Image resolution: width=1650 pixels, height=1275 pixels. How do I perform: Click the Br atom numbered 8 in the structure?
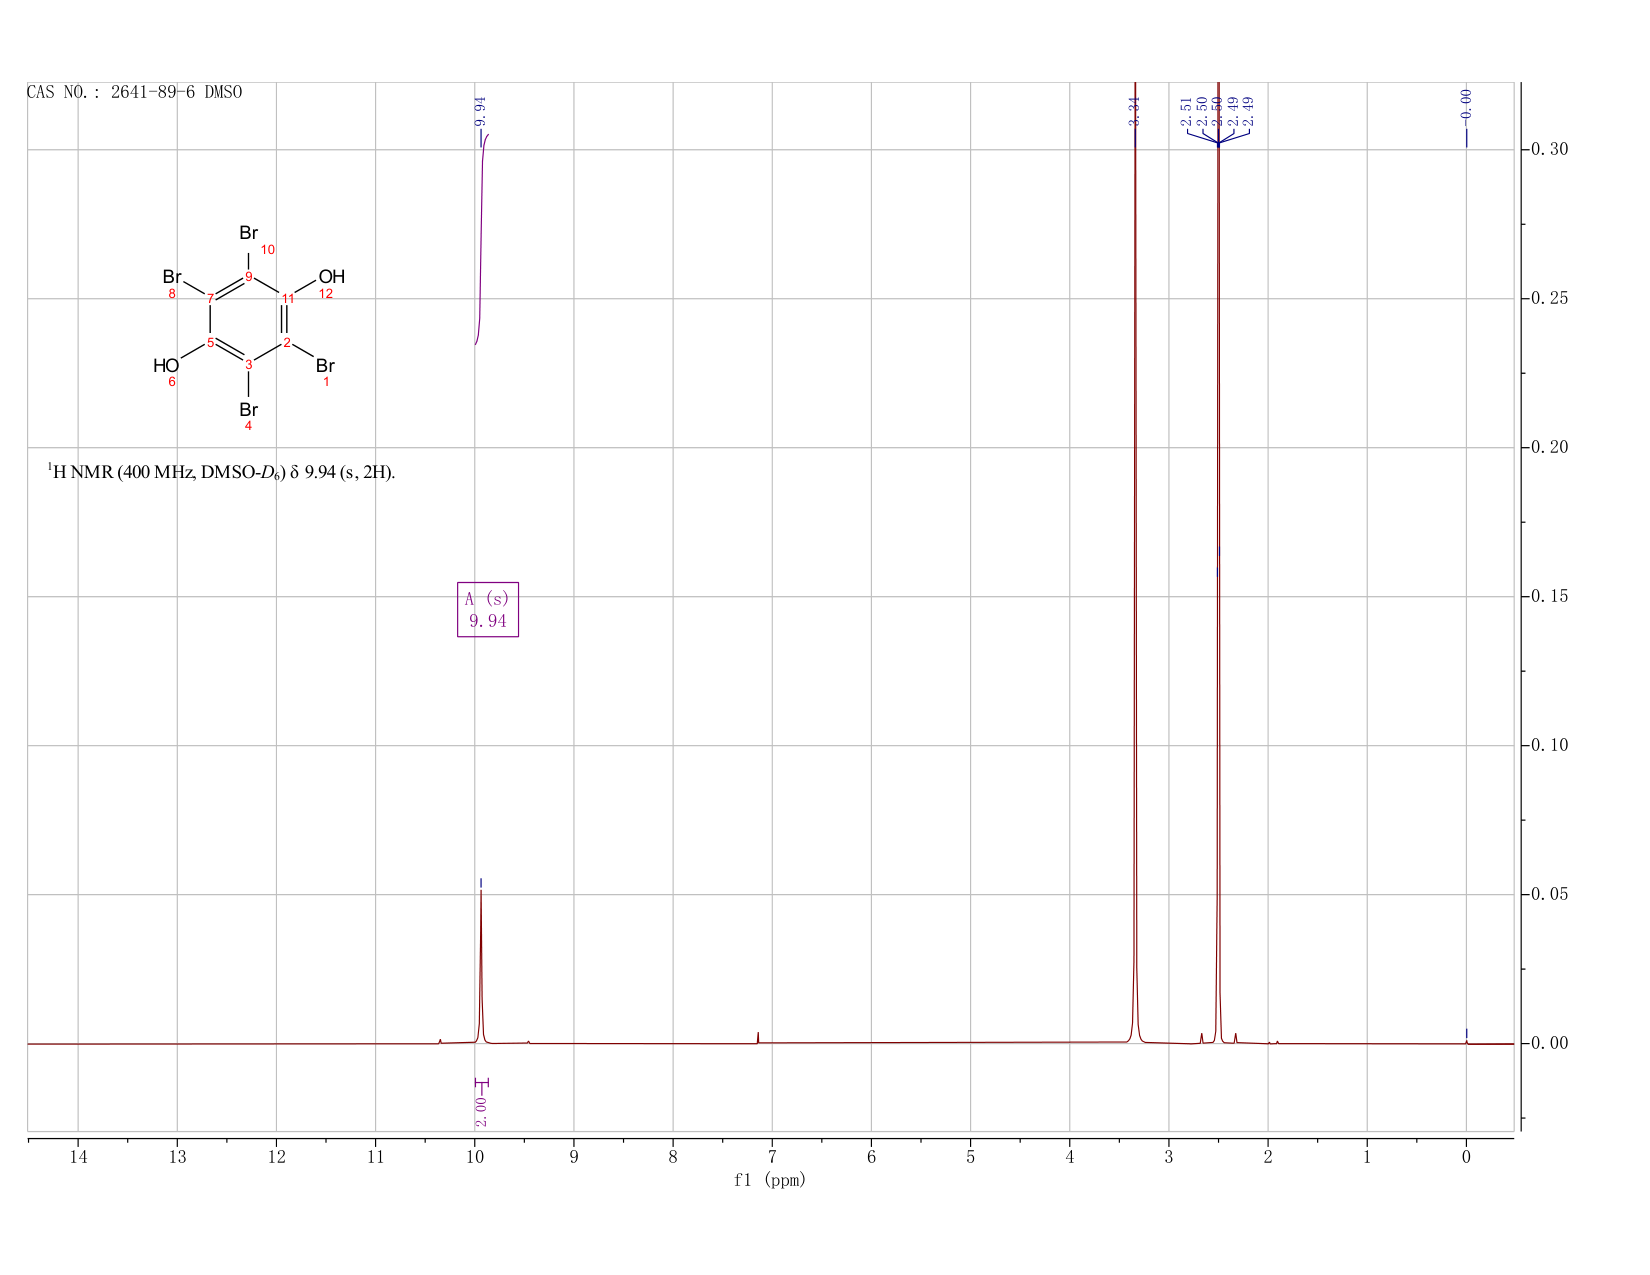coord(172,277)
